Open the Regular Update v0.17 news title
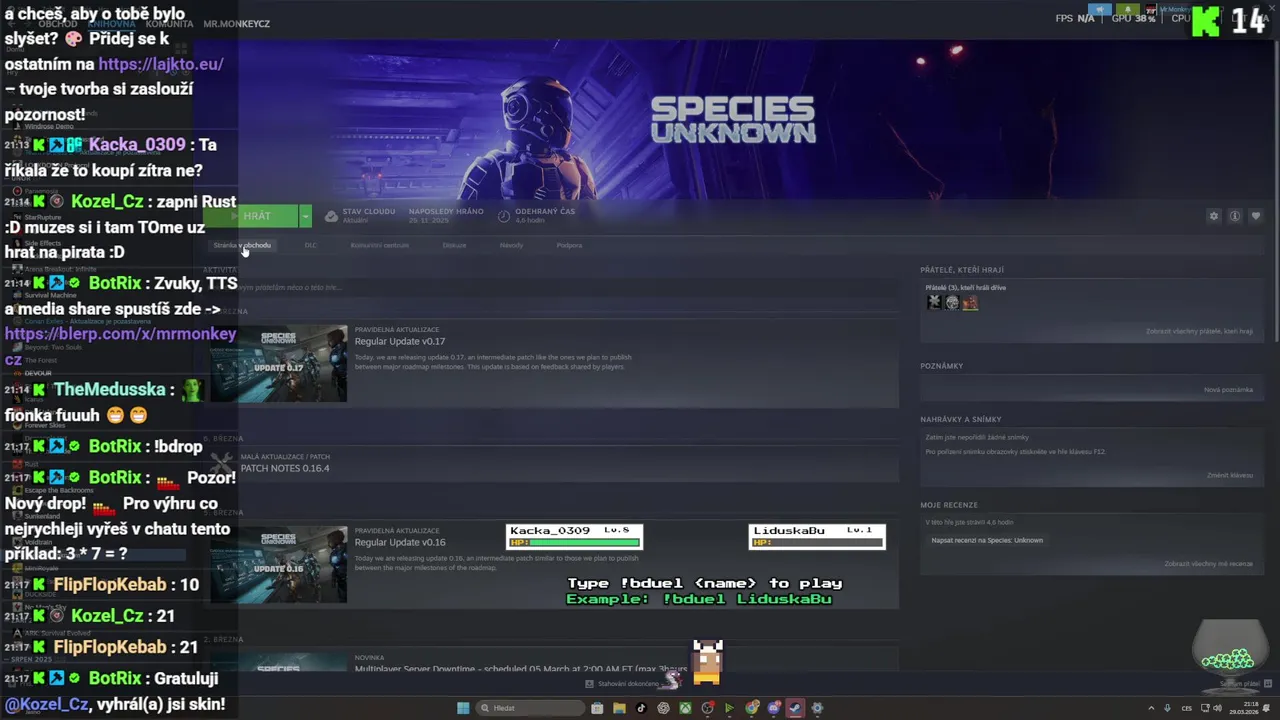This screenshot has height=720, width=1280. (400, 342)
